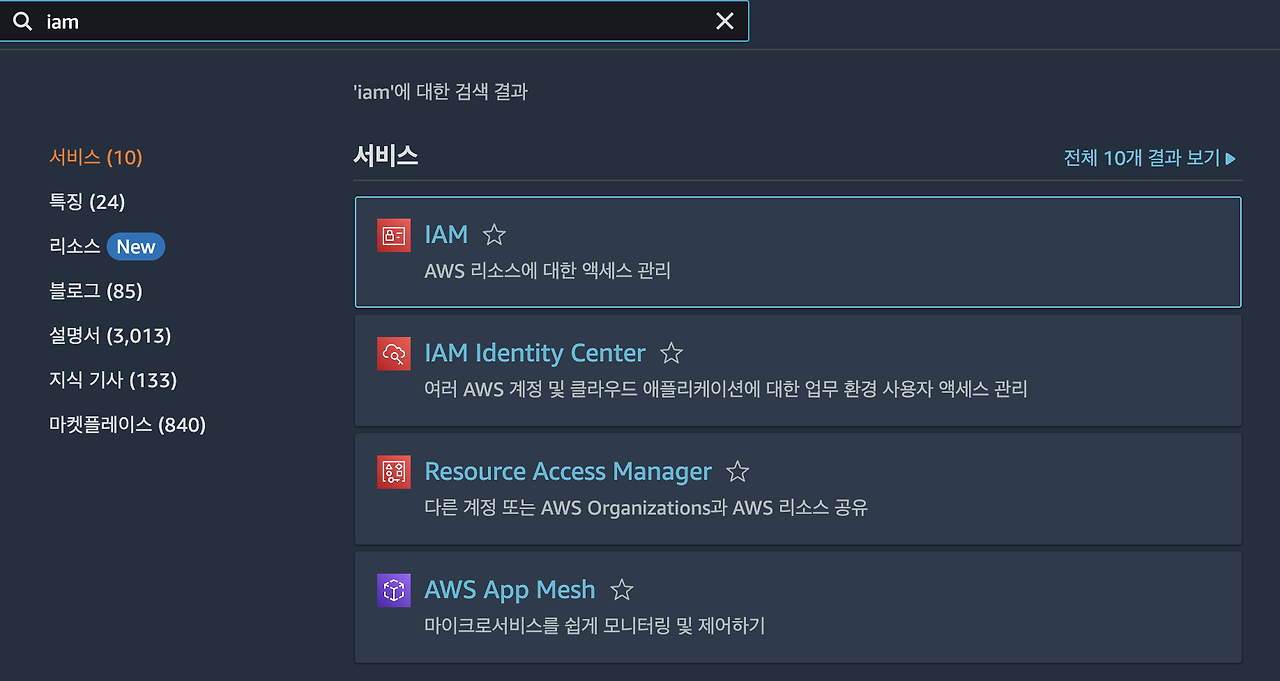
Task: Open the IAM service icon
Action: (394, 235)
